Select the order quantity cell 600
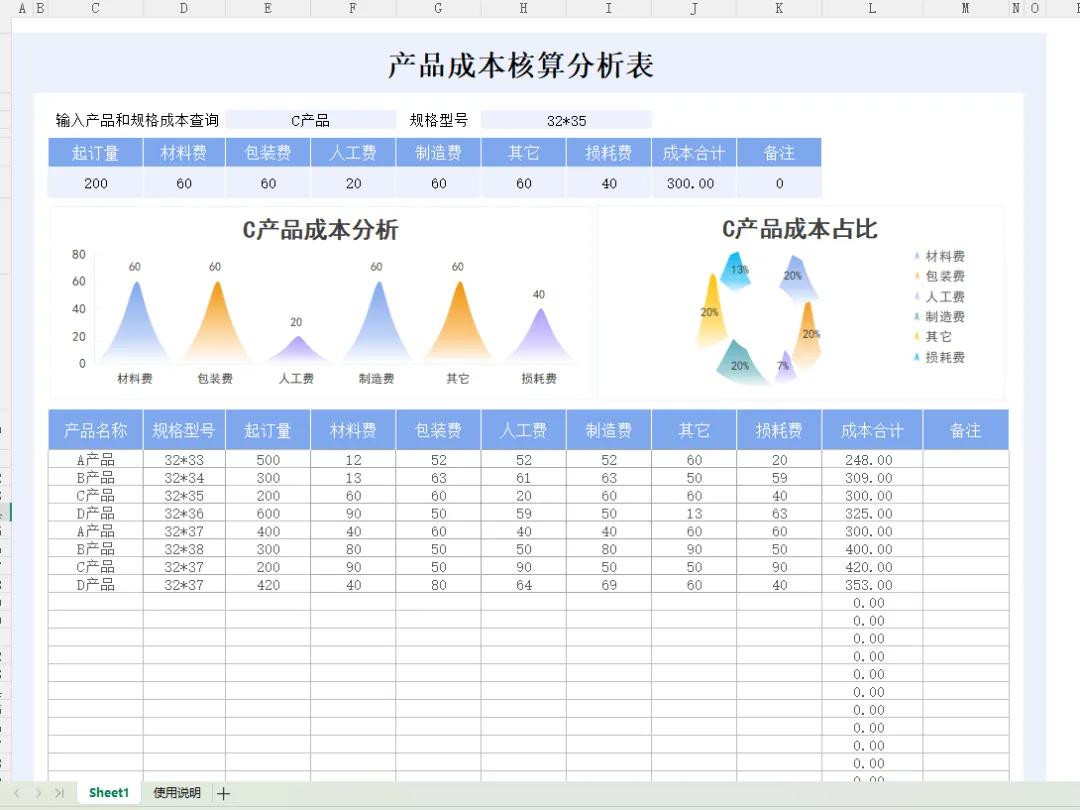 (268, 513)
